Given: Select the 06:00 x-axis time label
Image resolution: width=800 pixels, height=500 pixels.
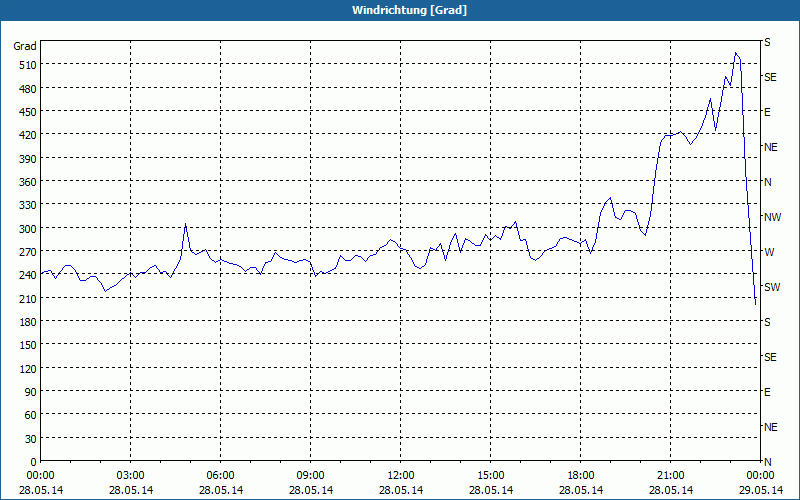Looking at the screenshot, I should [220, 476].
